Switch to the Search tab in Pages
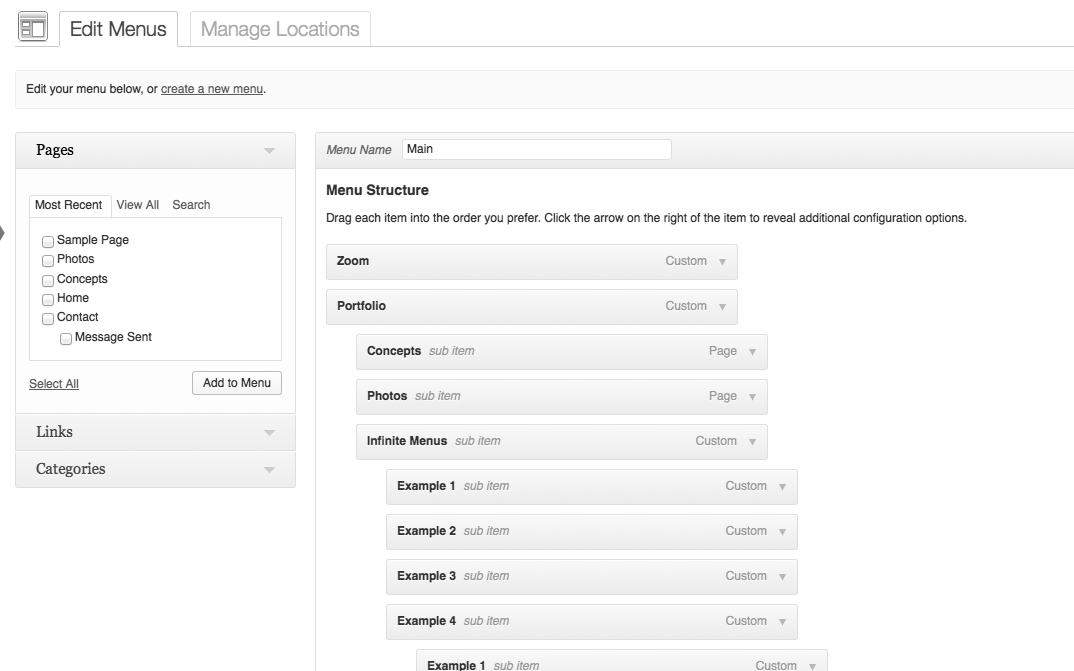Screen dimensions: 1074x671 coord(191,205)
